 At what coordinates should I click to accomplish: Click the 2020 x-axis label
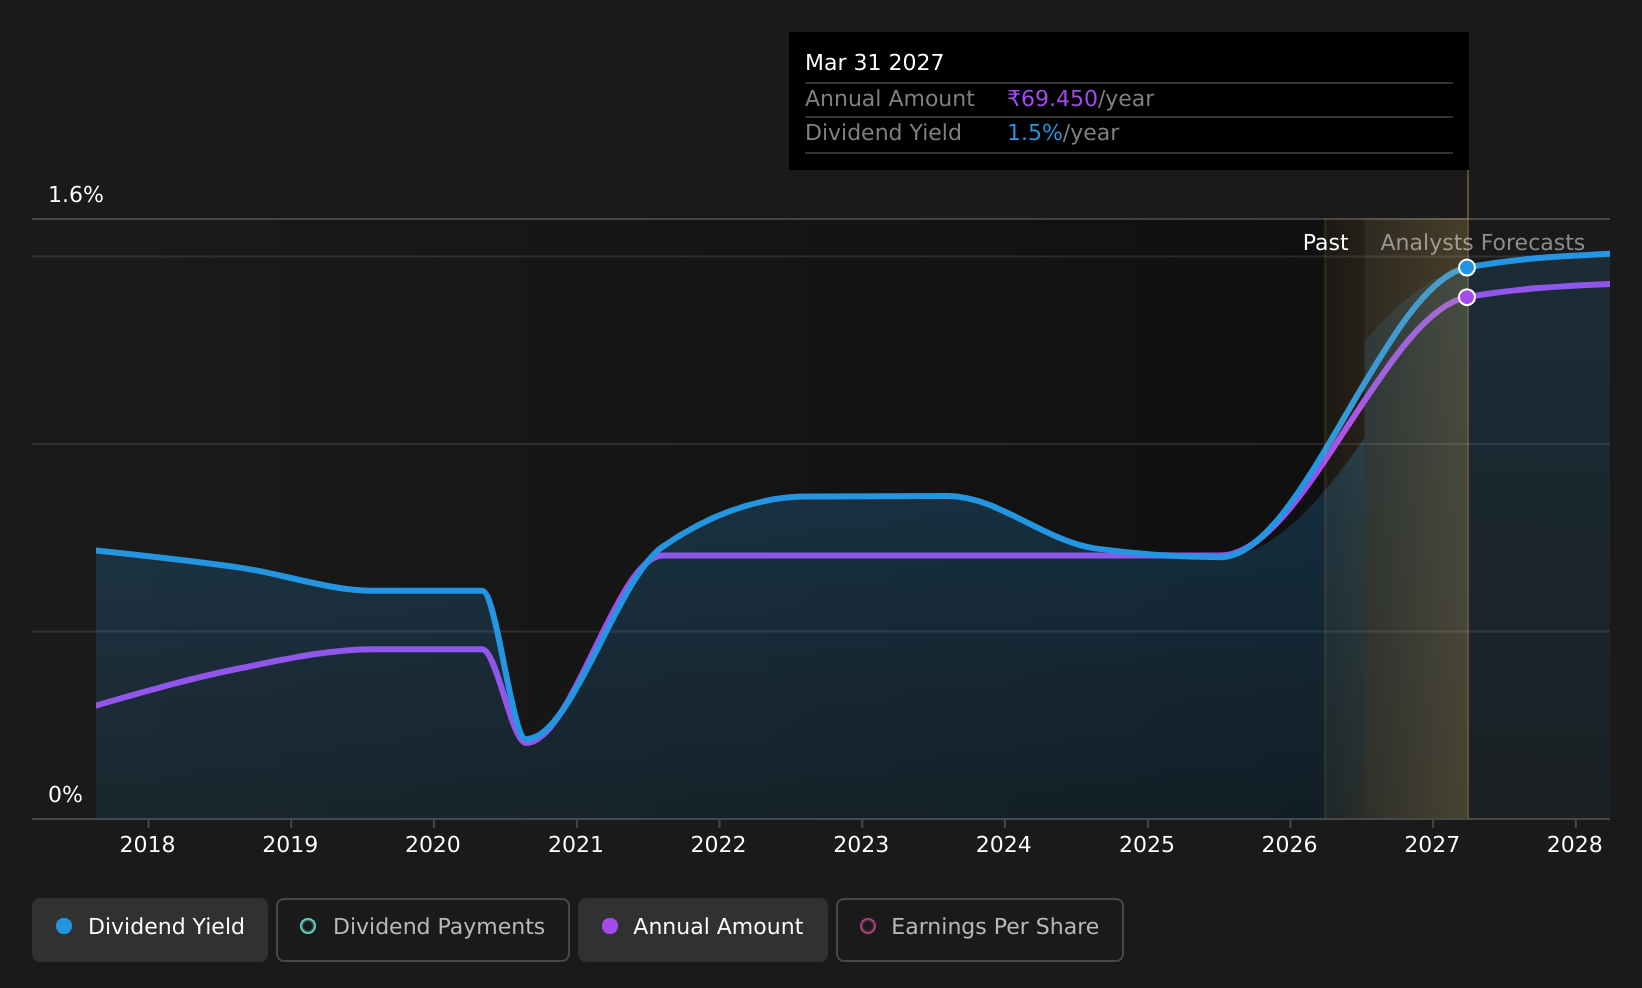(433, 845)
